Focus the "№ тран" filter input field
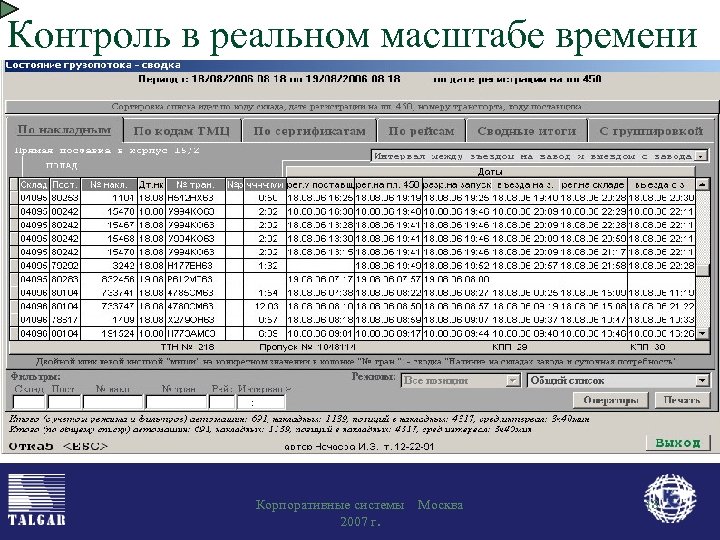720x540 pixels. (x=176, y=402)
